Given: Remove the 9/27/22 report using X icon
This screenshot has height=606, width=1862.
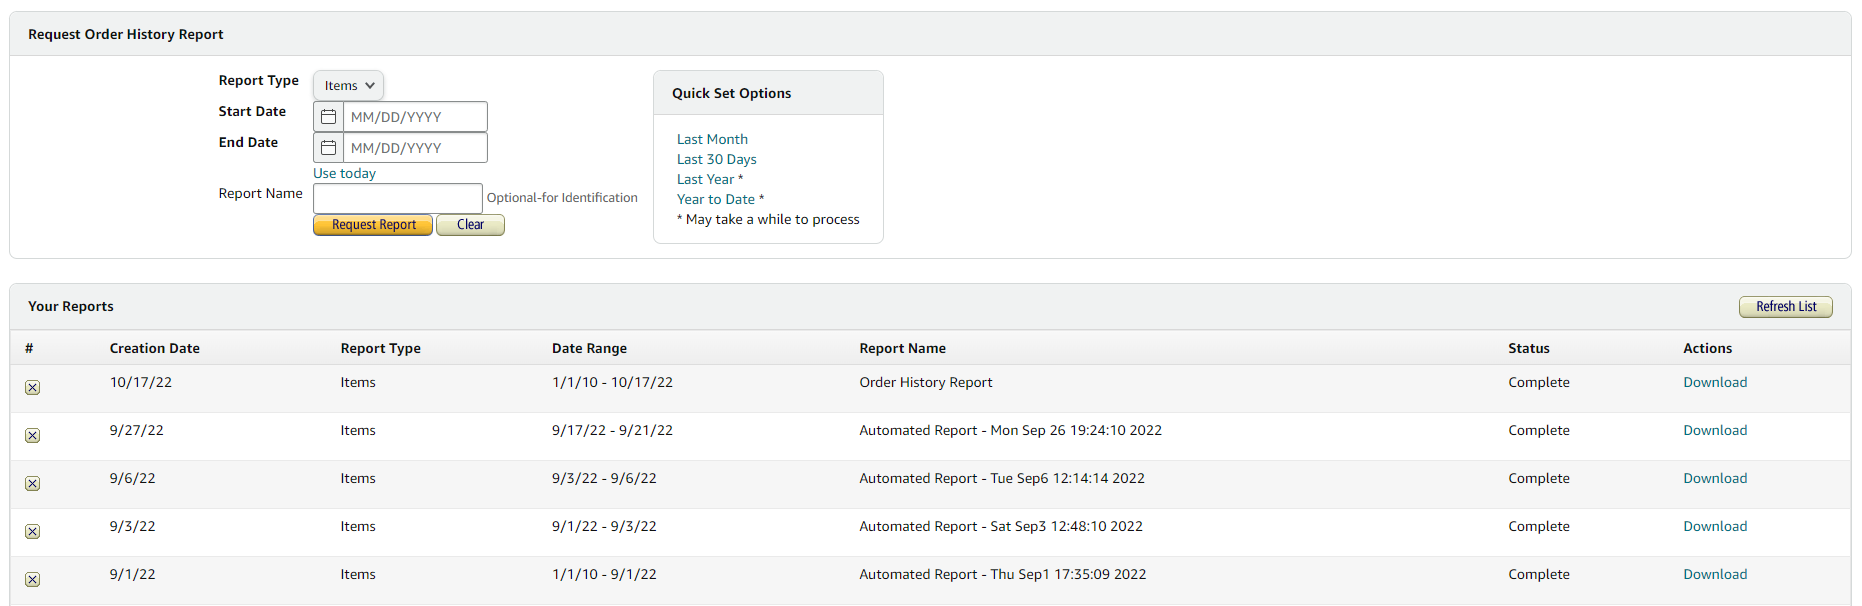Looking at the screenshot, I should tap(33, 436).
